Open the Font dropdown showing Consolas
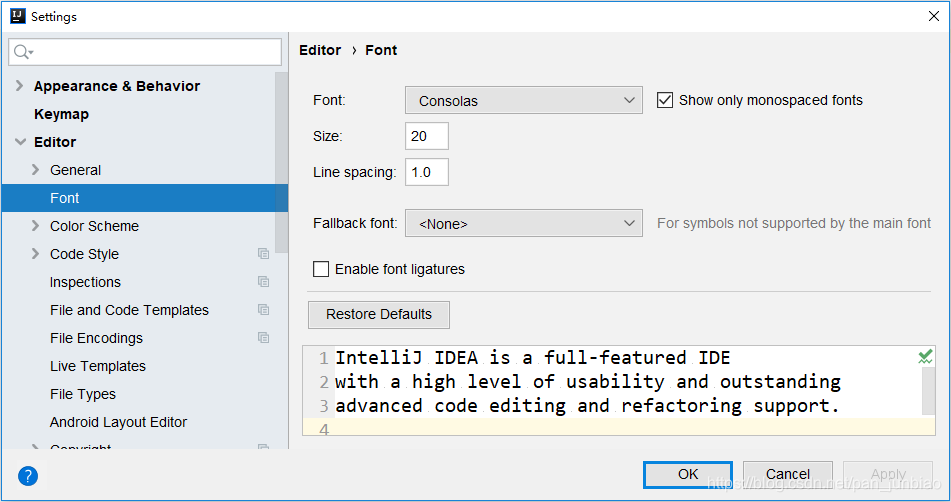 coord(523,100)
